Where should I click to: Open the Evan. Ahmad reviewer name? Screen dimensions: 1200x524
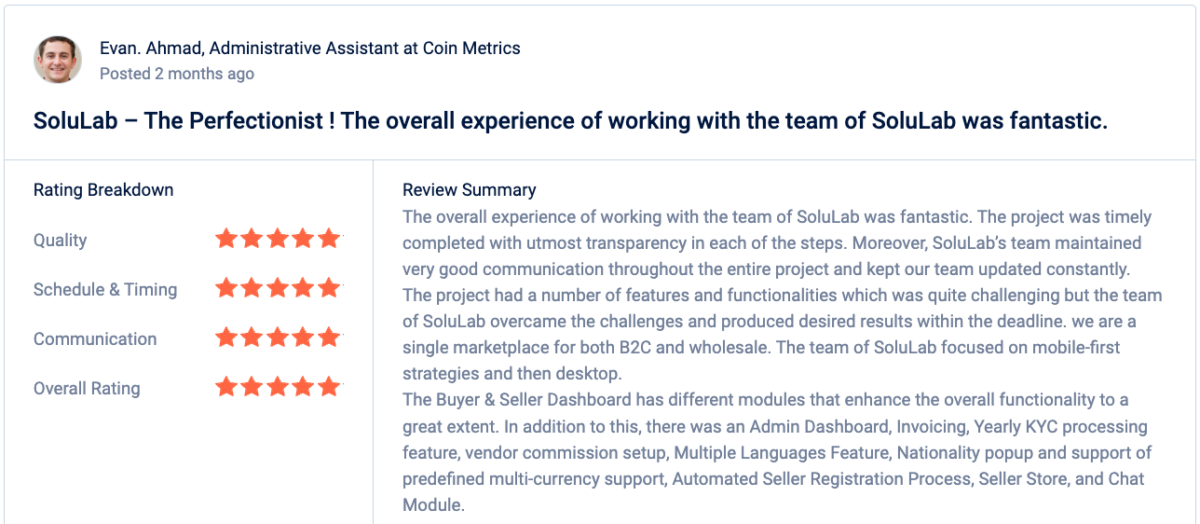click(x=149, y=48)
